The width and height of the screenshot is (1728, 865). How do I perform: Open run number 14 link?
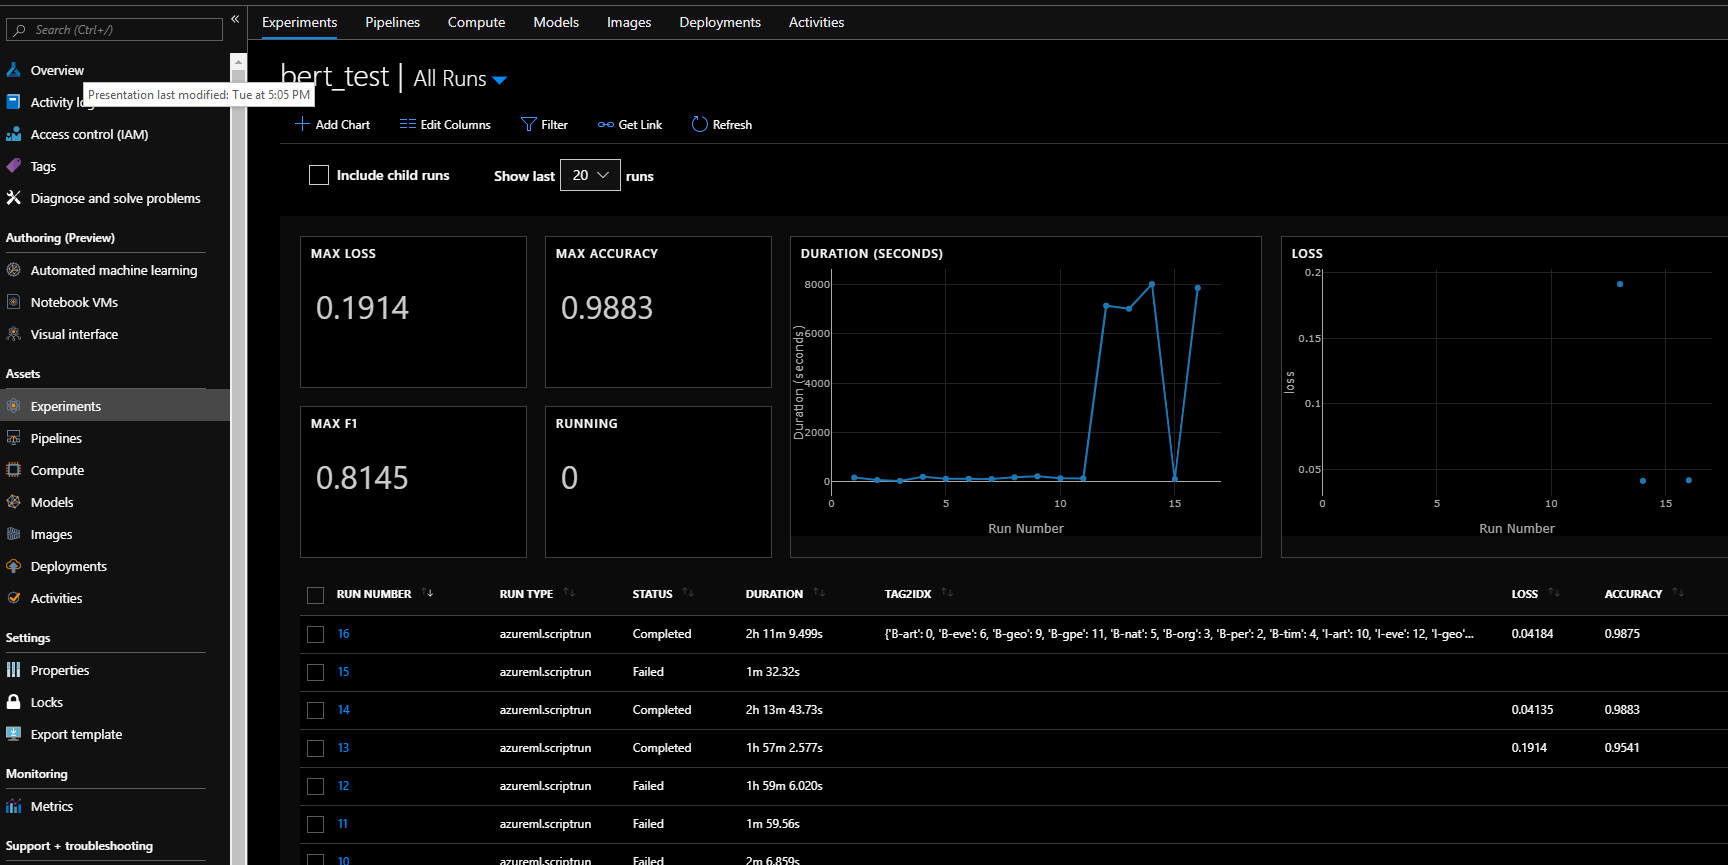[343, 710]
